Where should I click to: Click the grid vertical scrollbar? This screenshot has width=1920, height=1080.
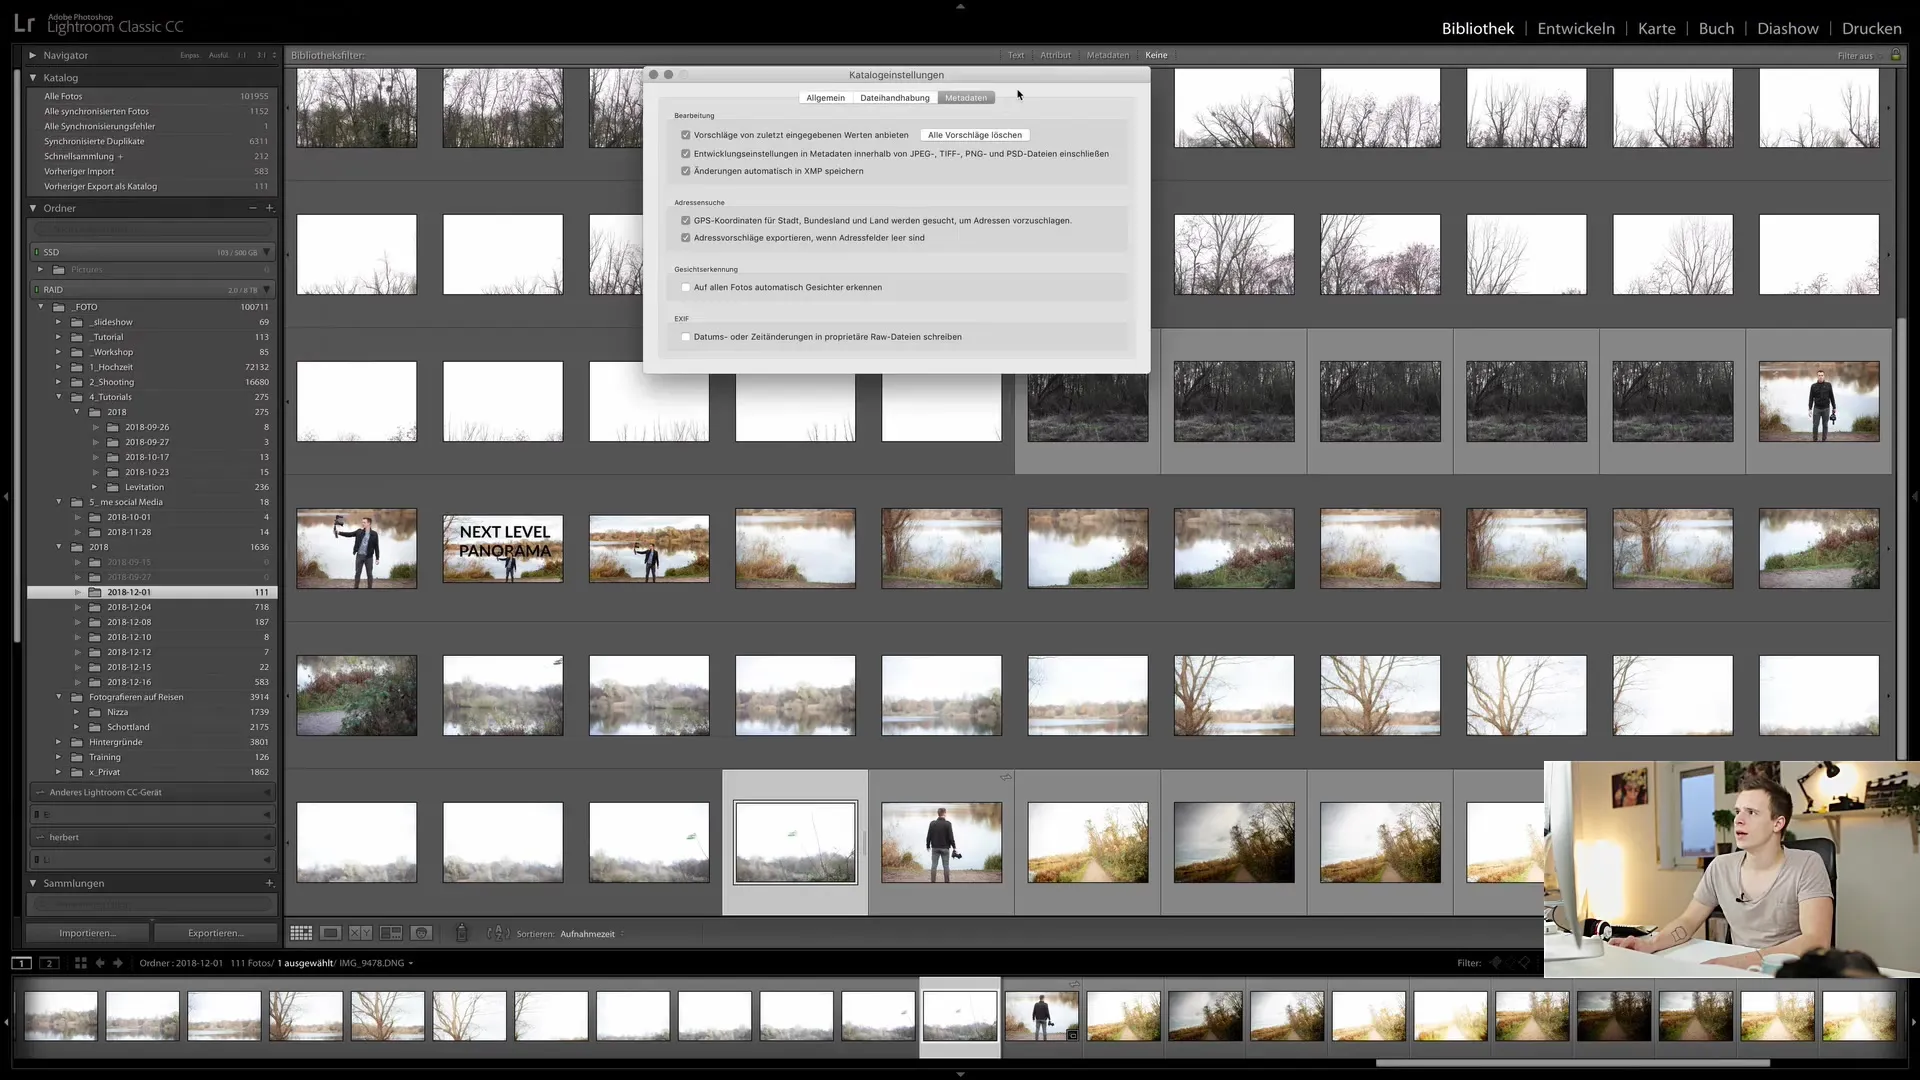click(1902, 540)
